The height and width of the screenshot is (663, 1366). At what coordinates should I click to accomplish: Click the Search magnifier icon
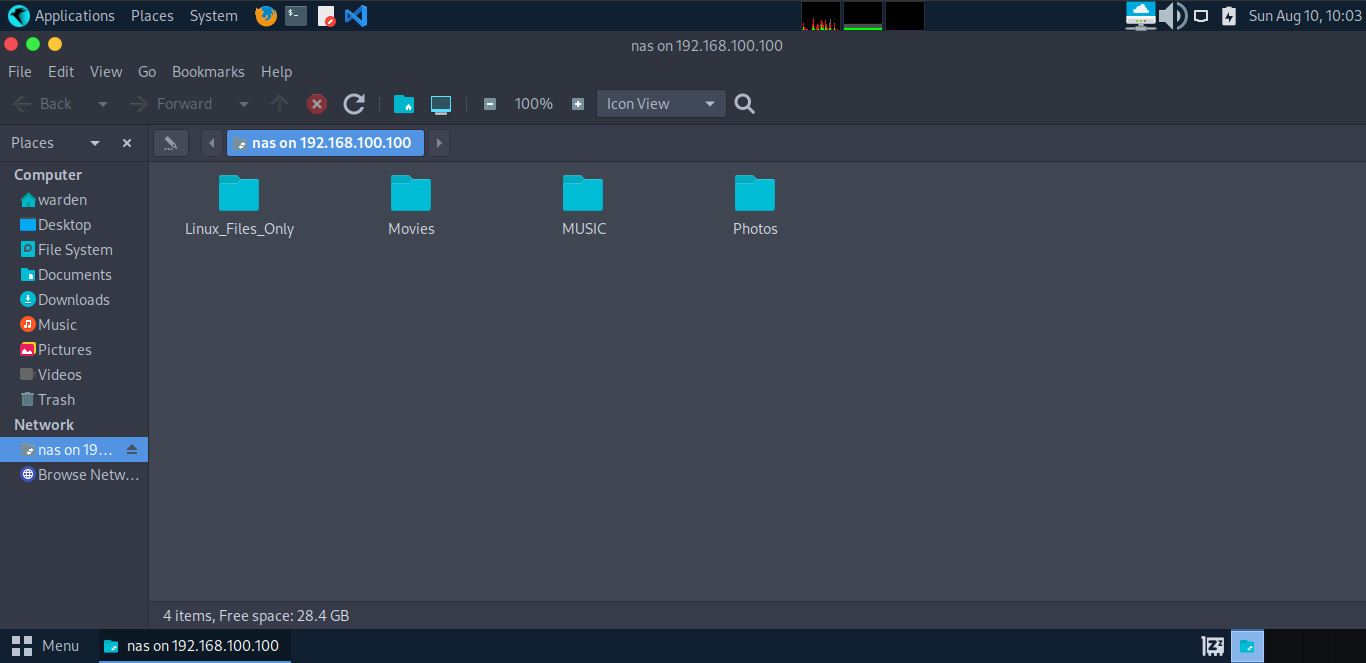pos(744,104)
